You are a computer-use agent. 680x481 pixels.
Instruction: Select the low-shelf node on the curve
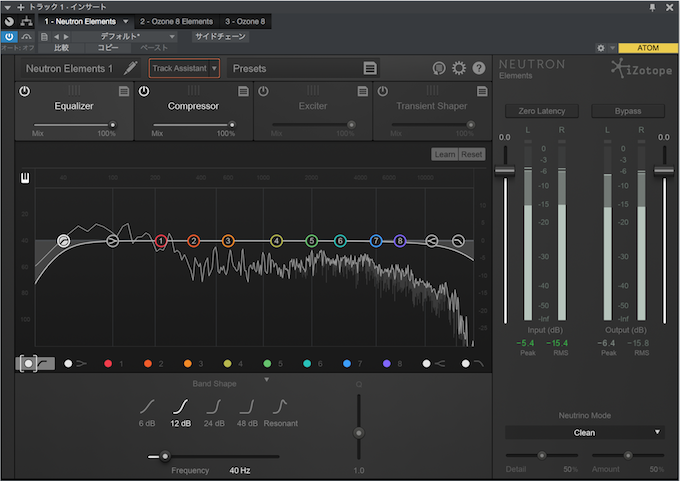point(112,241)
